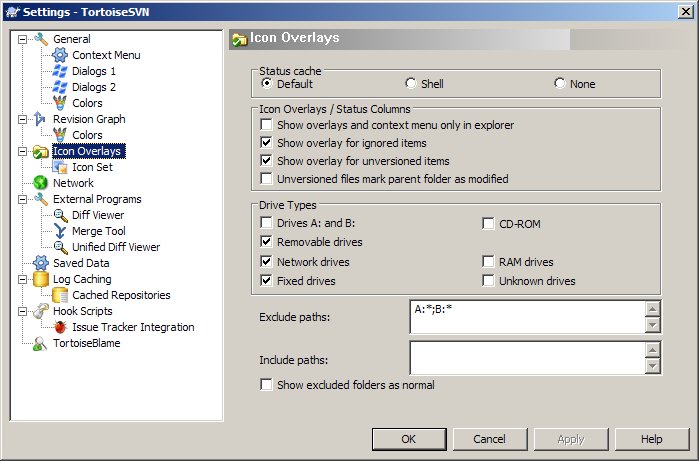Select the Cached Repositories tree item
The width and height of the screenshot is (699, 461).
pyautogui.click(x=121, y=295)
